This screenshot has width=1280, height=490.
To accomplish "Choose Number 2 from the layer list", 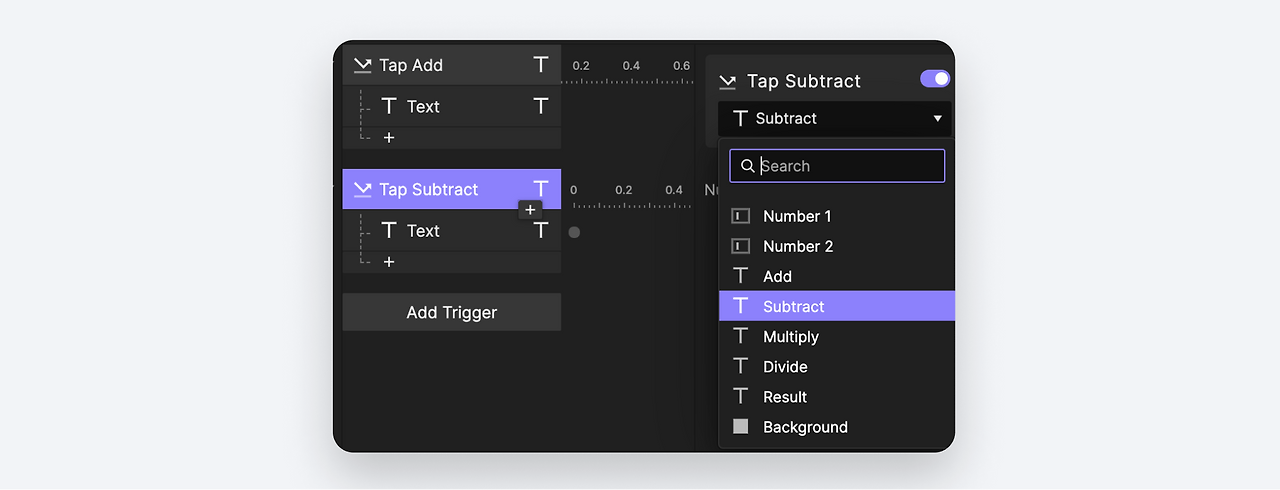I will (798, 246).
